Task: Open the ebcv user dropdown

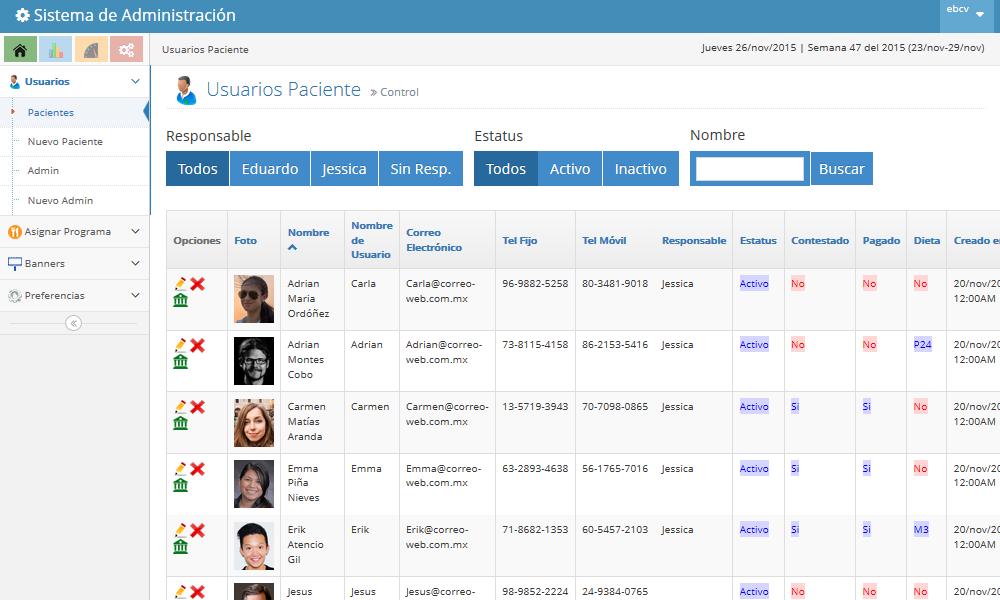Action: click(966, 10)
